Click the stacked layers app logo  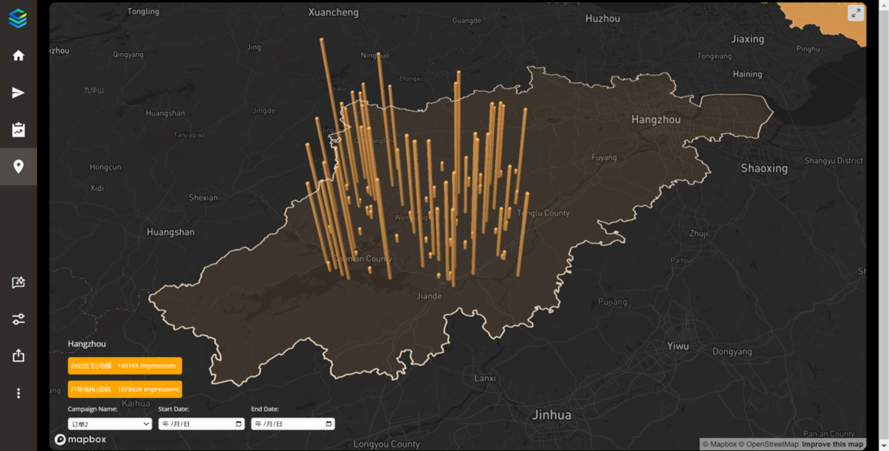[x=18, y=18]
